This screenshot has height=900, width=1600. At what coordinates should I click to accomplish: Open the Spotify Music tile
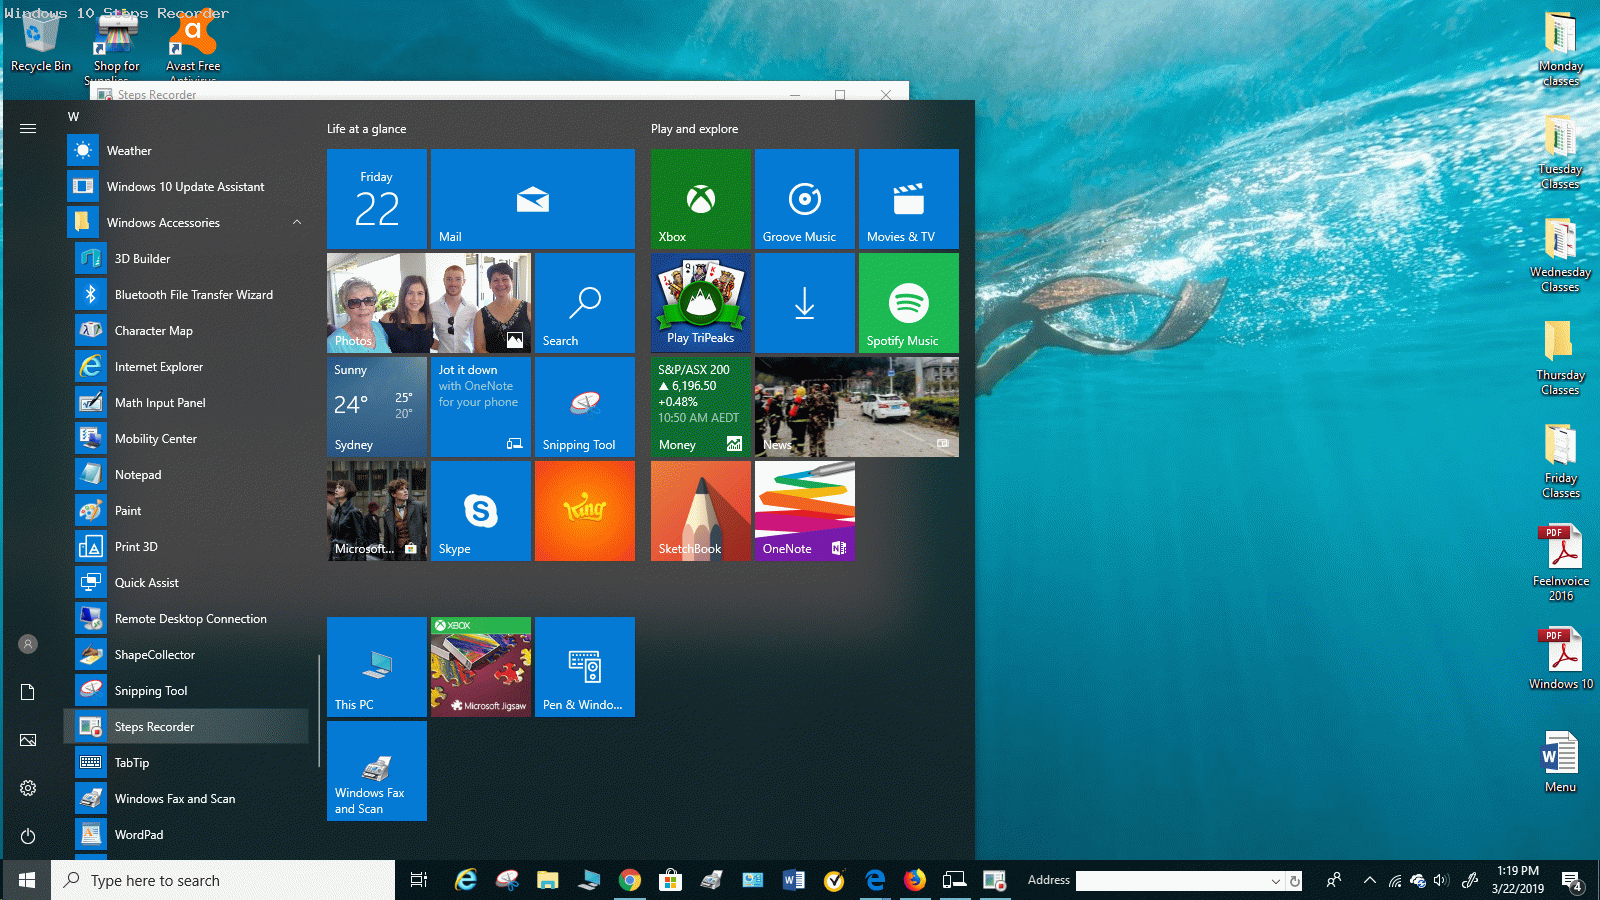point(909,303)
